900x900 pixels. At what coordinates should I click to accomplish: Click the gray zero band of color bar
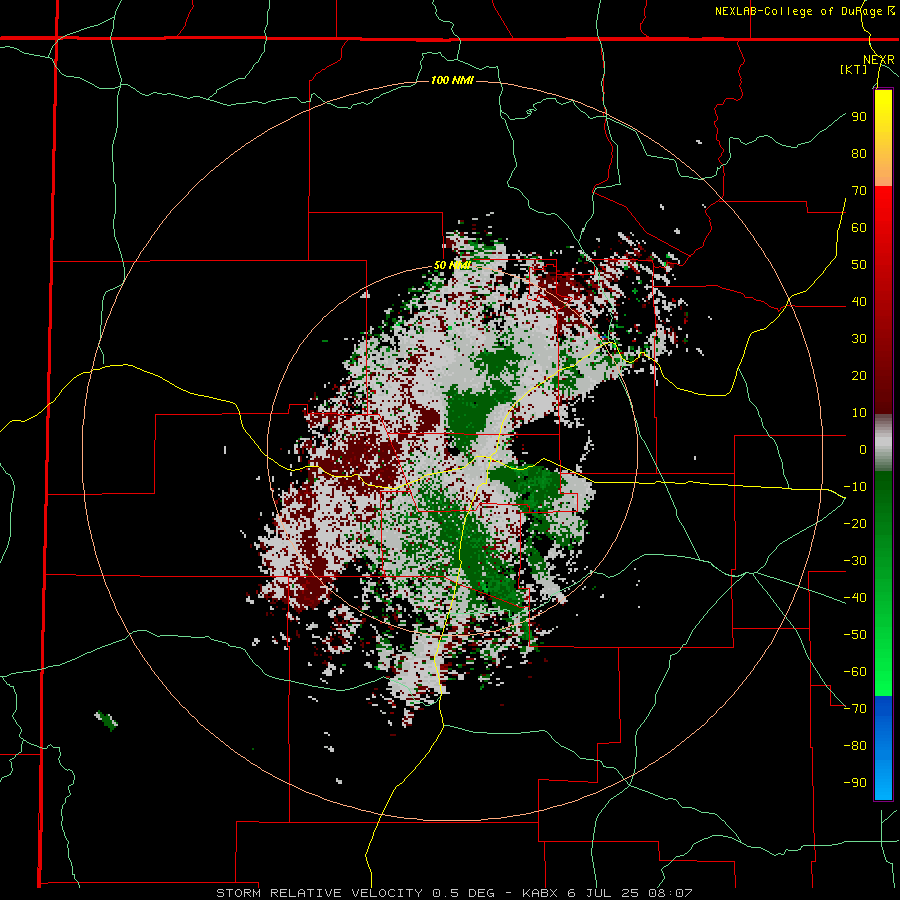[x=883, y=442]
